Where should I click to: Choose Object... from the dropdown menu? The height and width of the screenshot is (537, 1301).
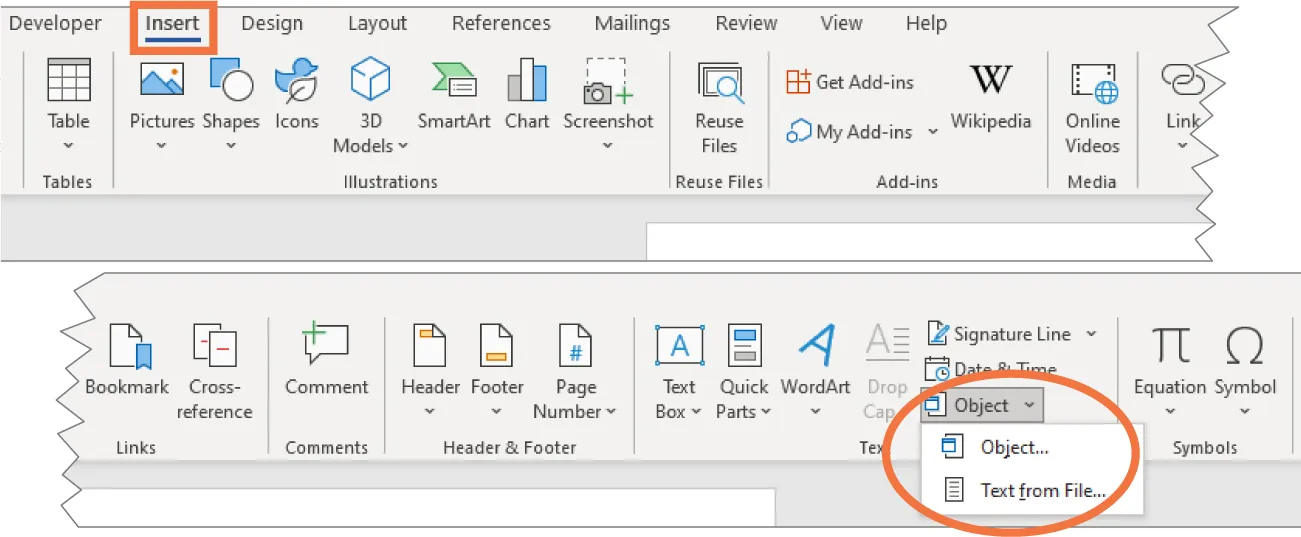tap(1014, 448)
